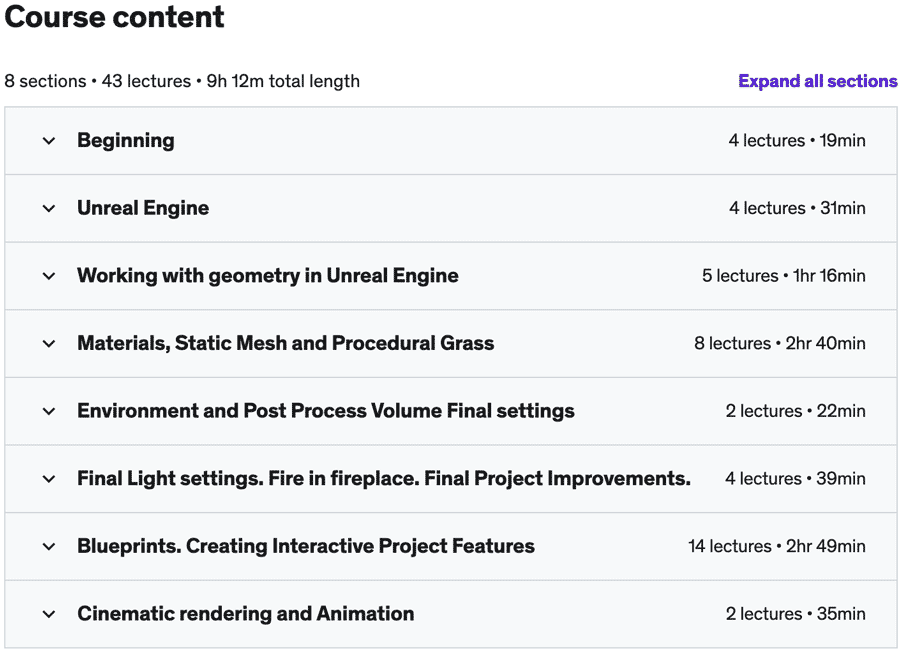Toggle chevron for Materials, Static Mesh section
This screenshot has height=652, width=900.
coord(49,344)
